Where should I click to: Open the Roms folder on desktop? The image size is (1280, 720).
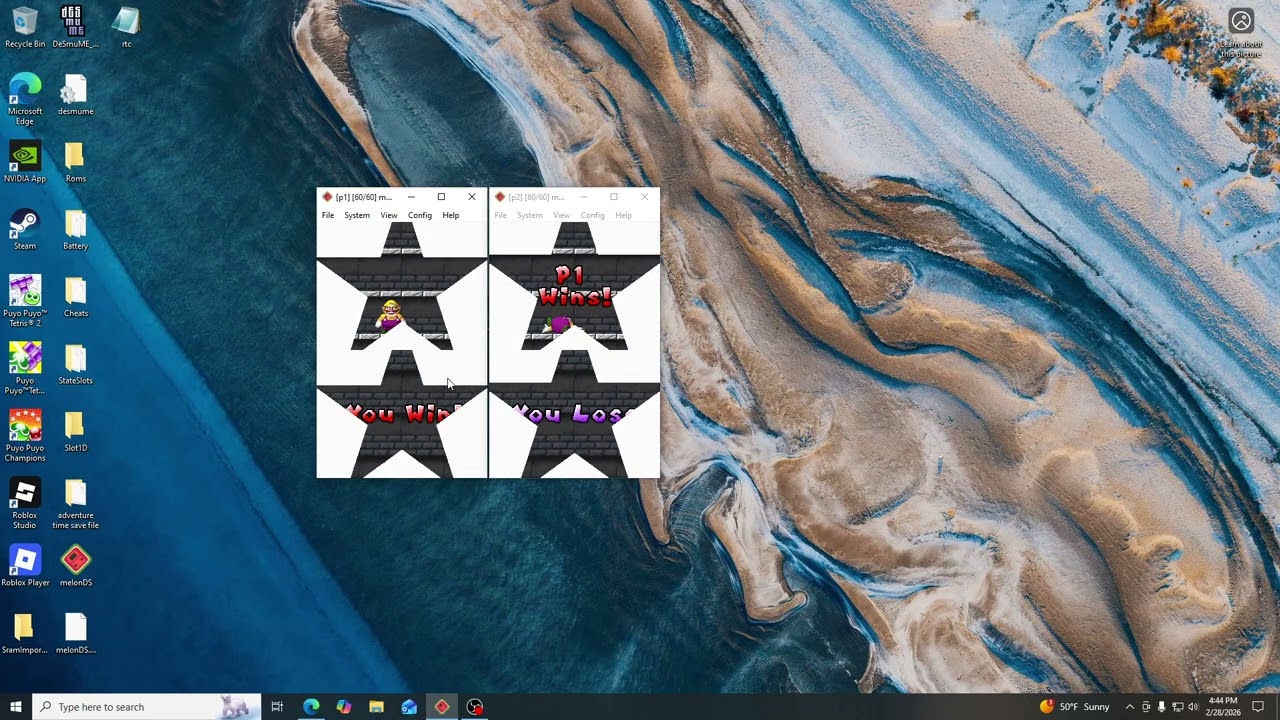point(75,161)
